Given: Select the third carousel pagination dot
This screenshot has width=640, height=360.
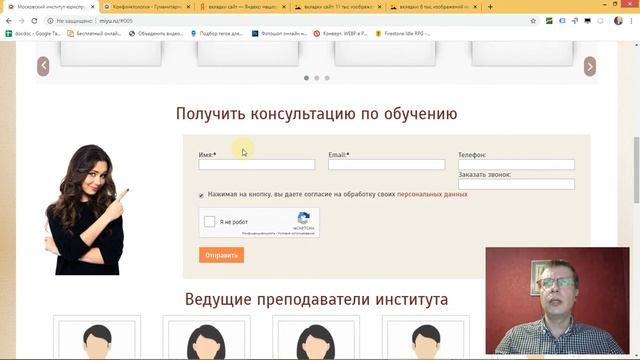Looking at the screenshot, I should click(327, 78).
